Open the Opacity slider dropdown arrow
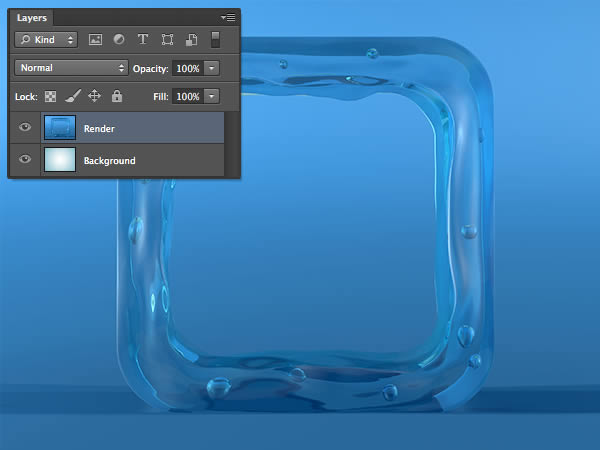Image resolution: width=600 pixels, height=450 pixels. click(x=212, y=68)
